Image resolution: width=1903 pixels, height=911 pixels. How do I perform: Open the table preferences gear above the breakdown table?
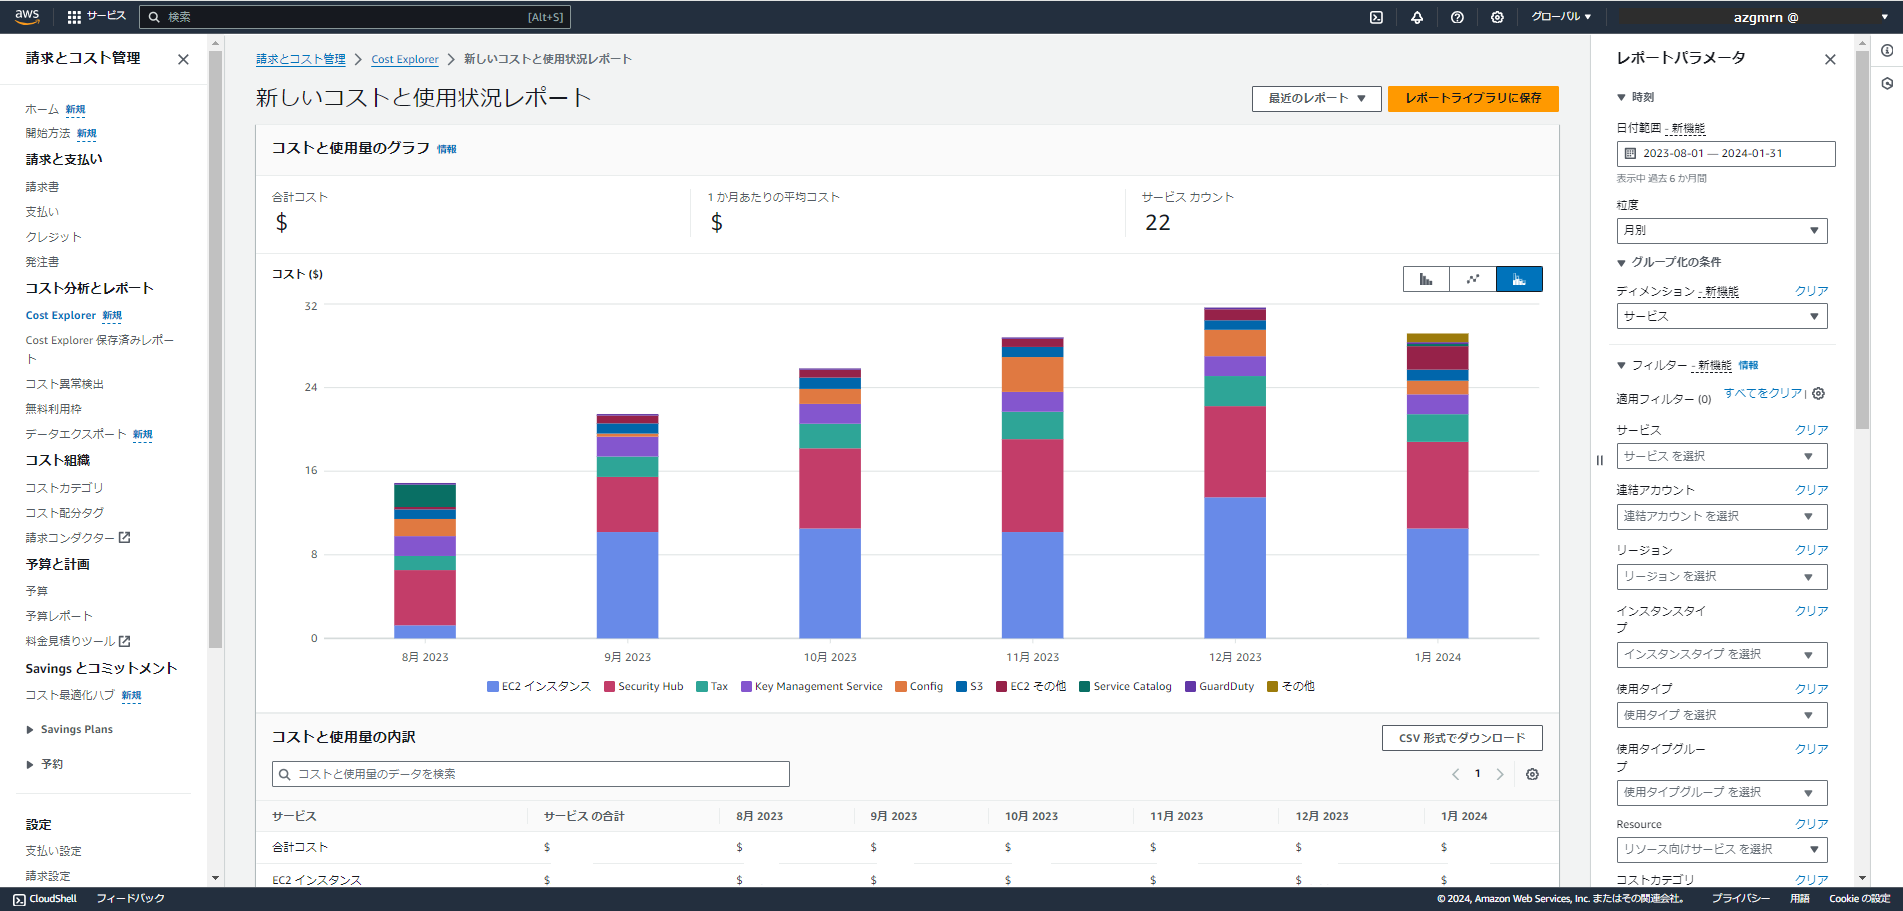pos(1532,774)
